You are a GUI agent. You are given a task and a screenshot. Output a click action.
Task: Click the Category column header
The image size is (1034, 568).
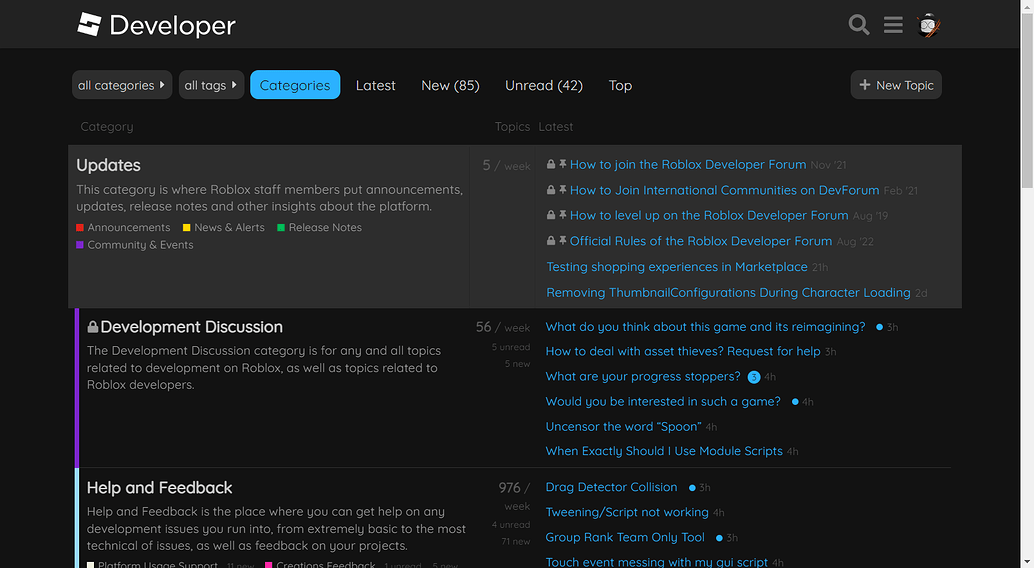107,127
